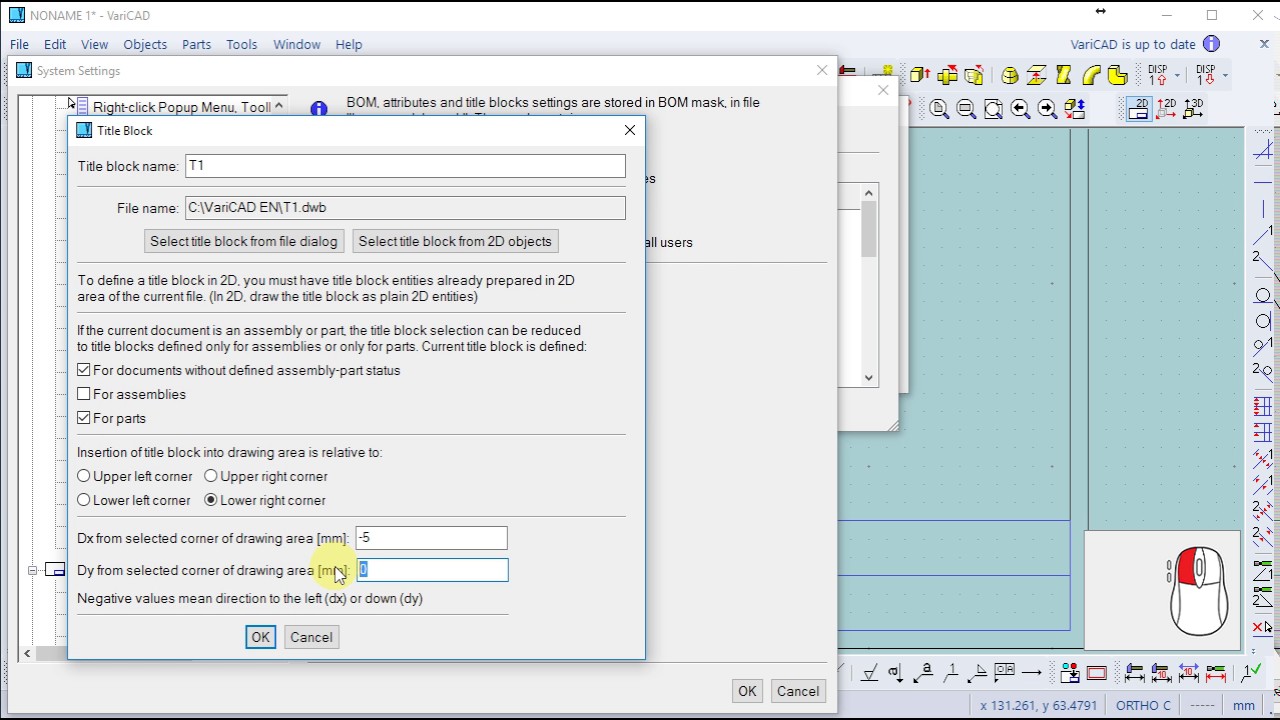Open the DISP 1 down-arrow dropdown
The width and height of the screenshot is (1280, 720).
(x=1225, y=76)
